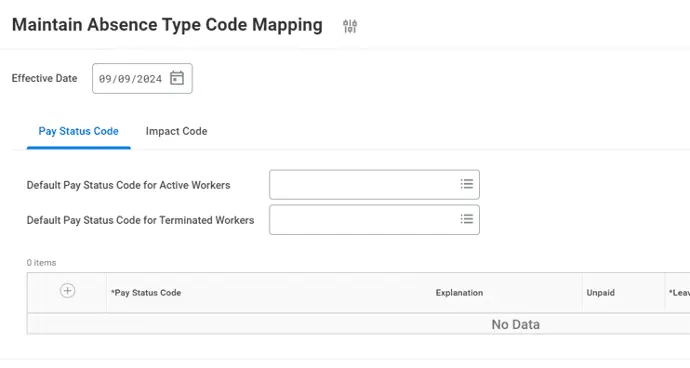
Task: Click the 0 items count label
Action: [41, 263]
